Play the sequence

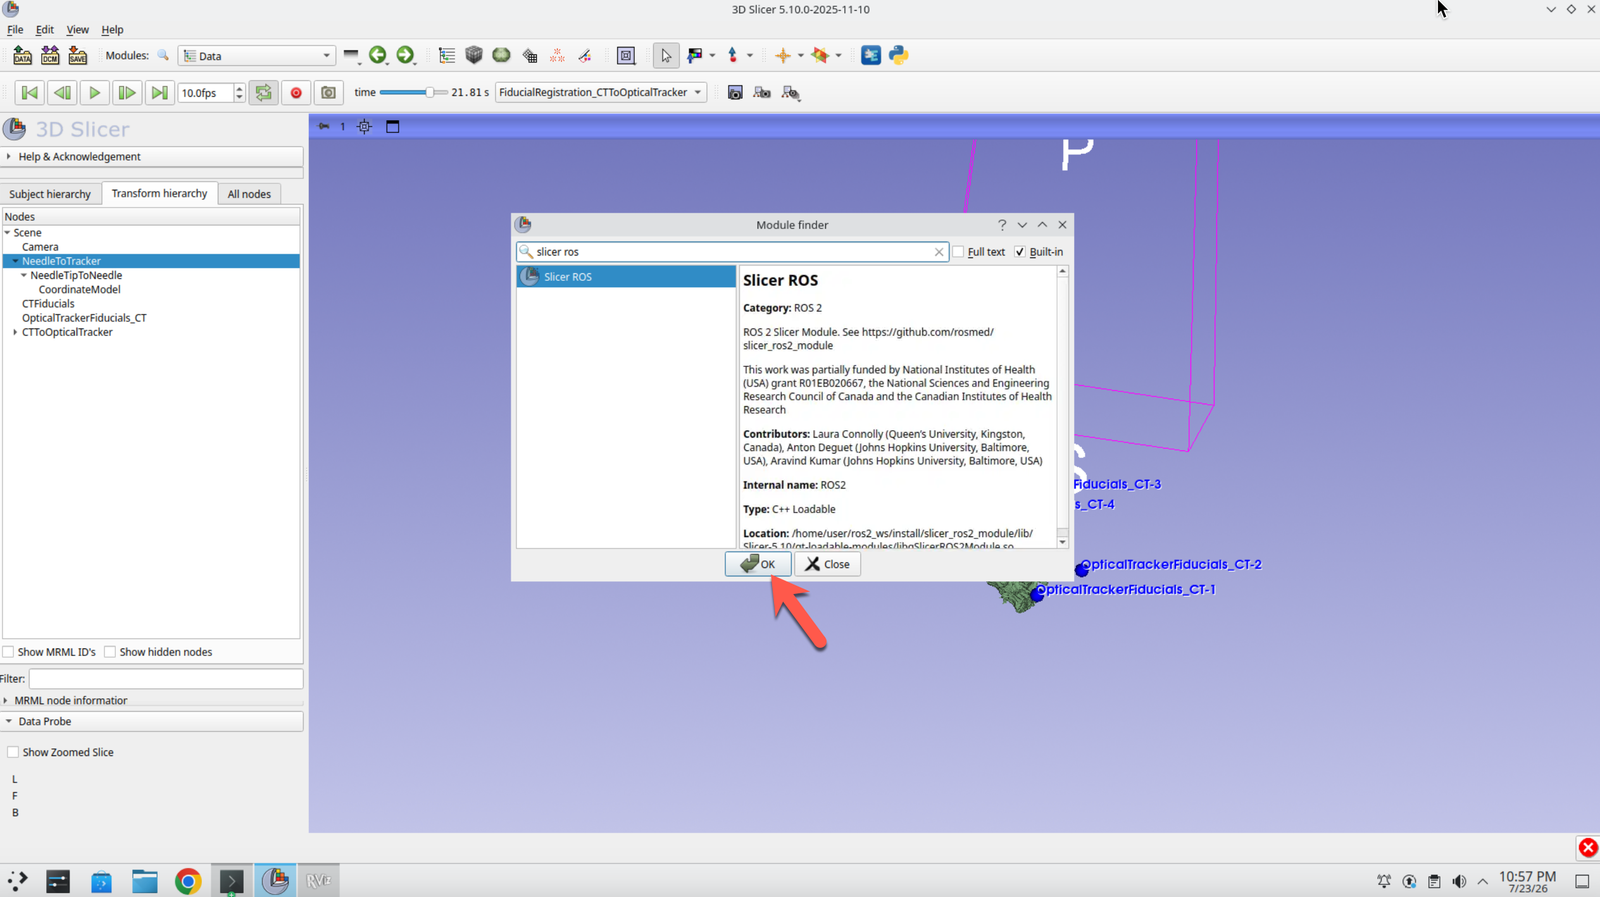click(x=94, y=93)
